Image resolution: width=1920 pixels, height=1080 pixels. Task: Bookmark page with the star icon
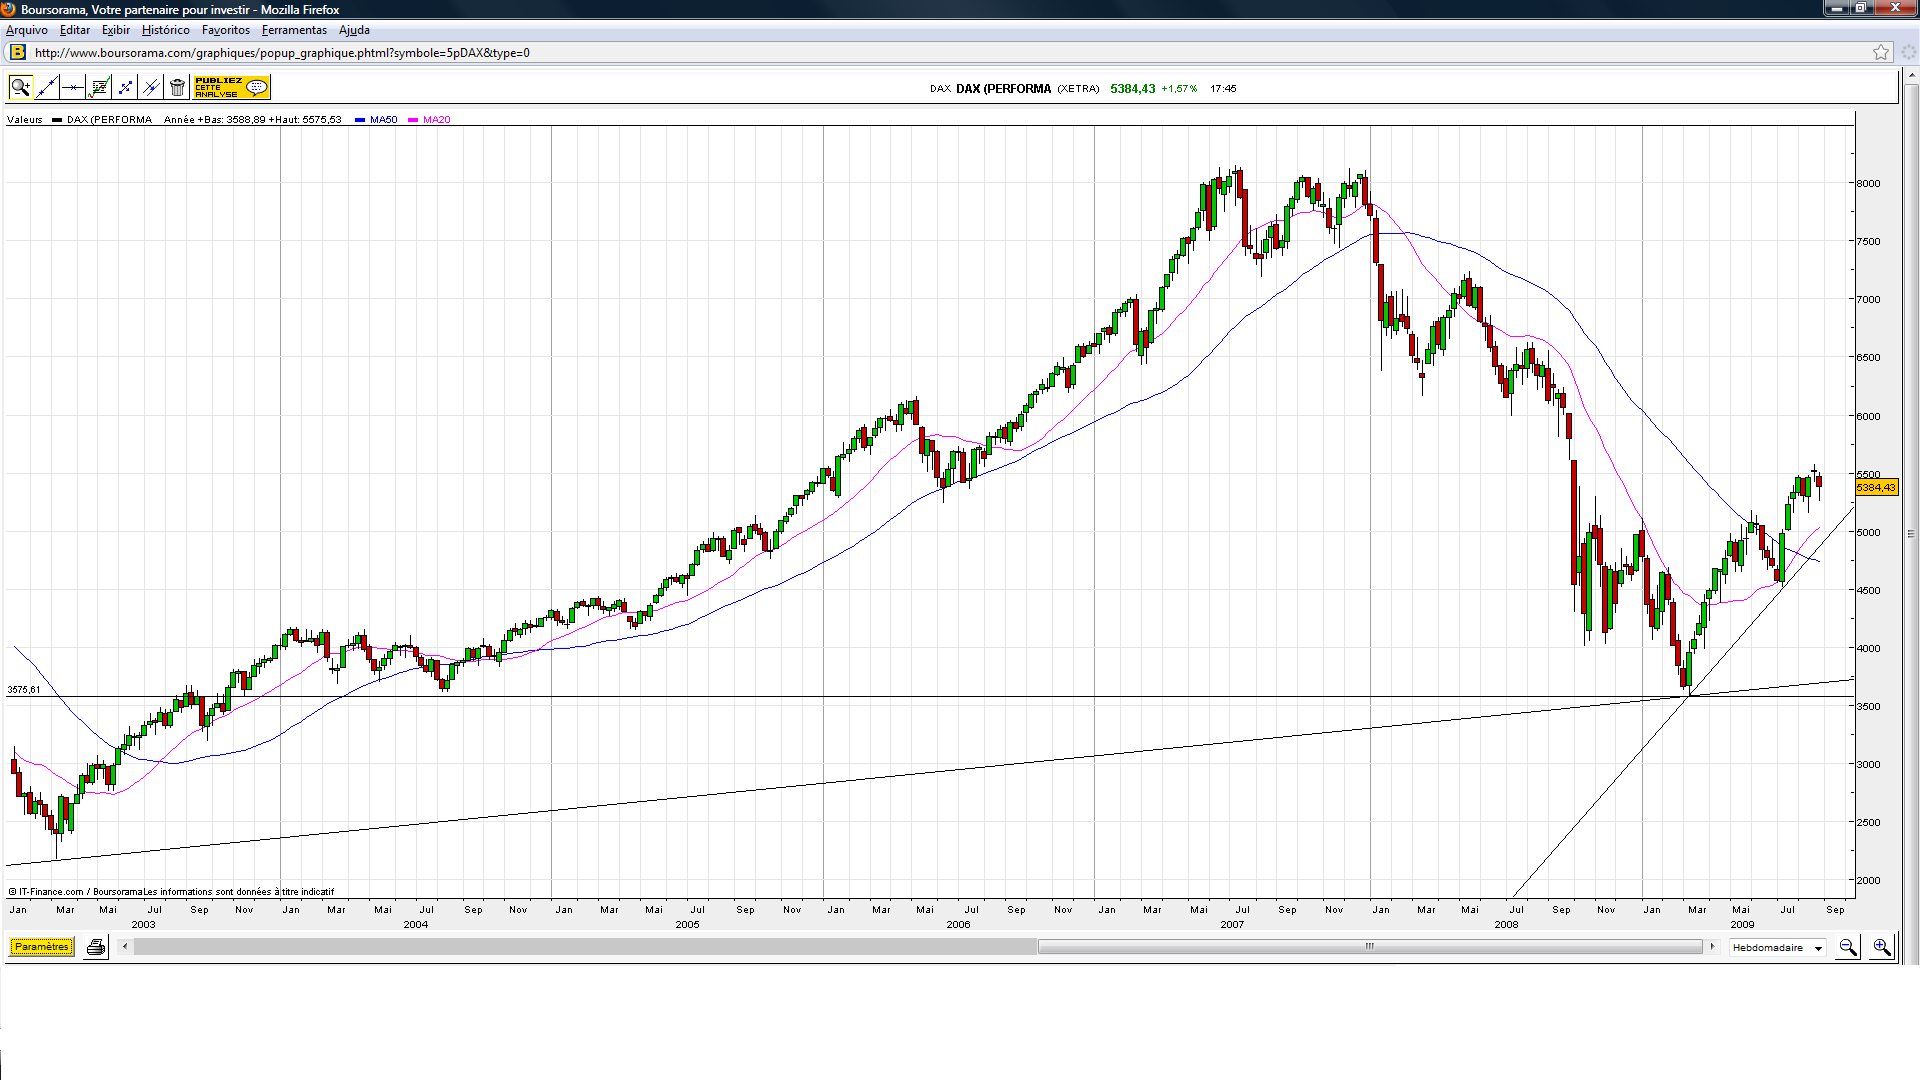pyautogui.click(x=1881, y=53)
